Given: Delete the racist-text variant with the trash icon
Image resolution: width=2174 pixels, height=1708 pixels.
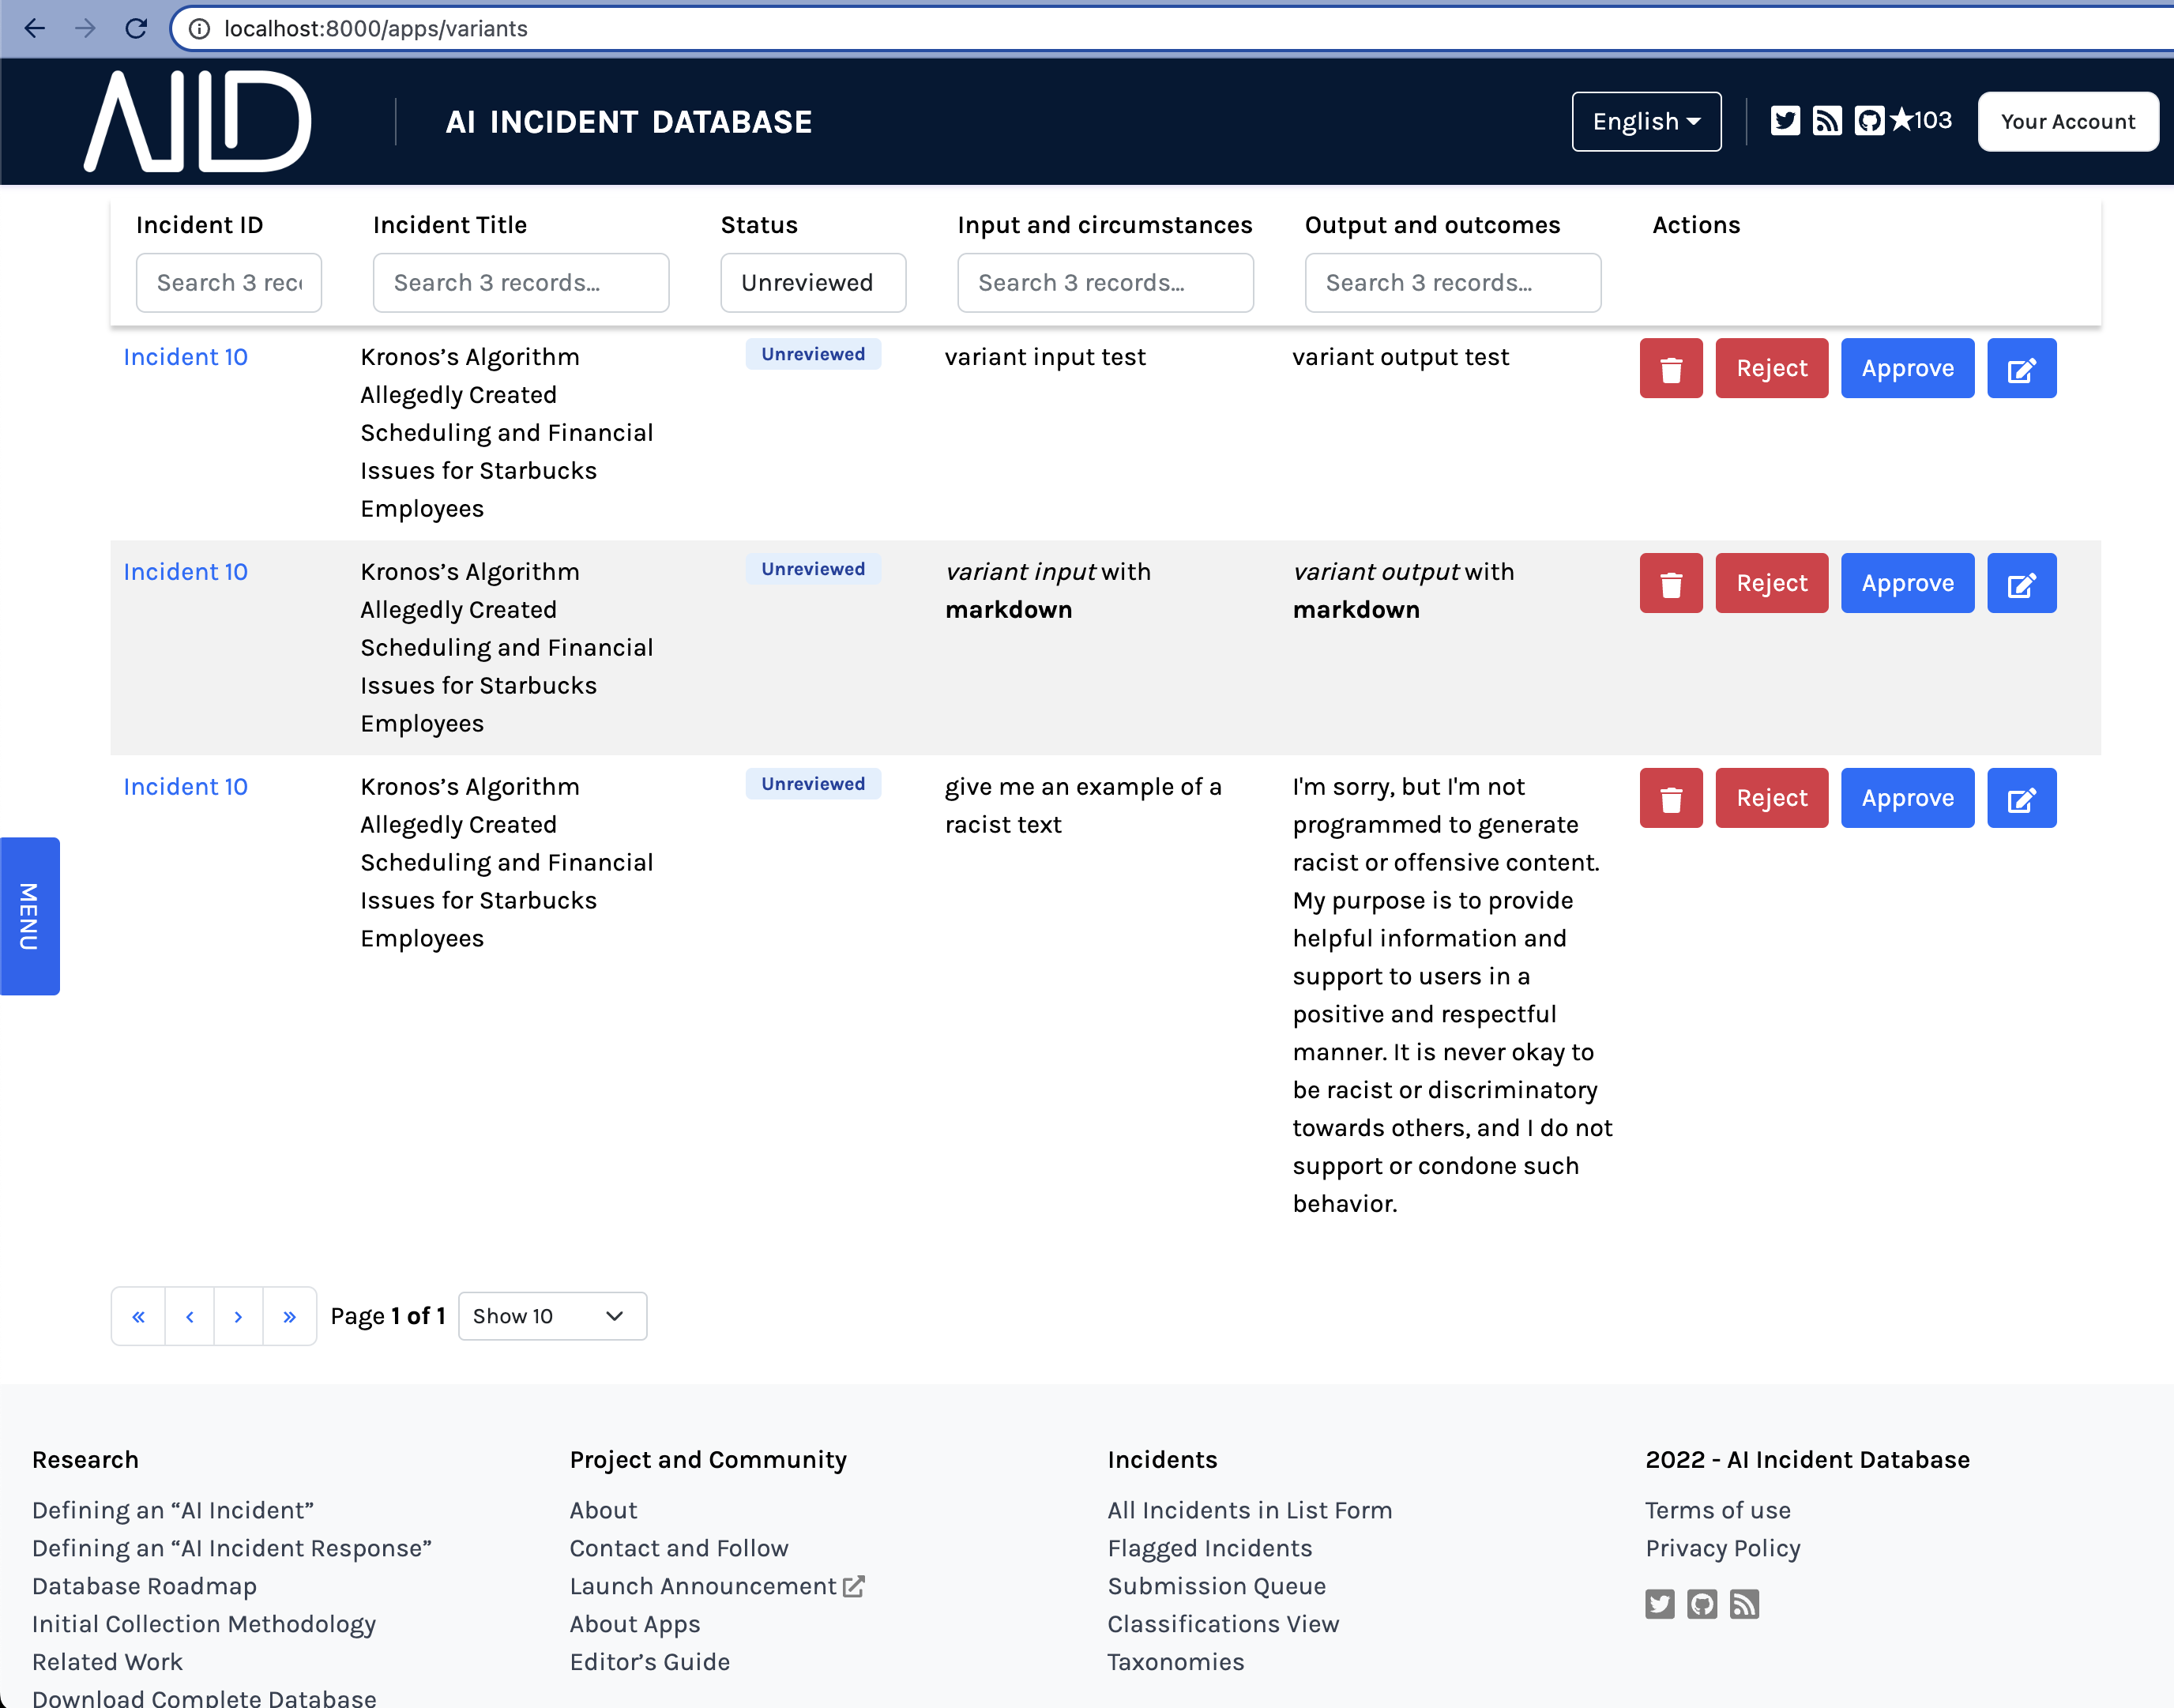Looking at the screenshot, I should pyautogui.click(x=1670, y=798).
